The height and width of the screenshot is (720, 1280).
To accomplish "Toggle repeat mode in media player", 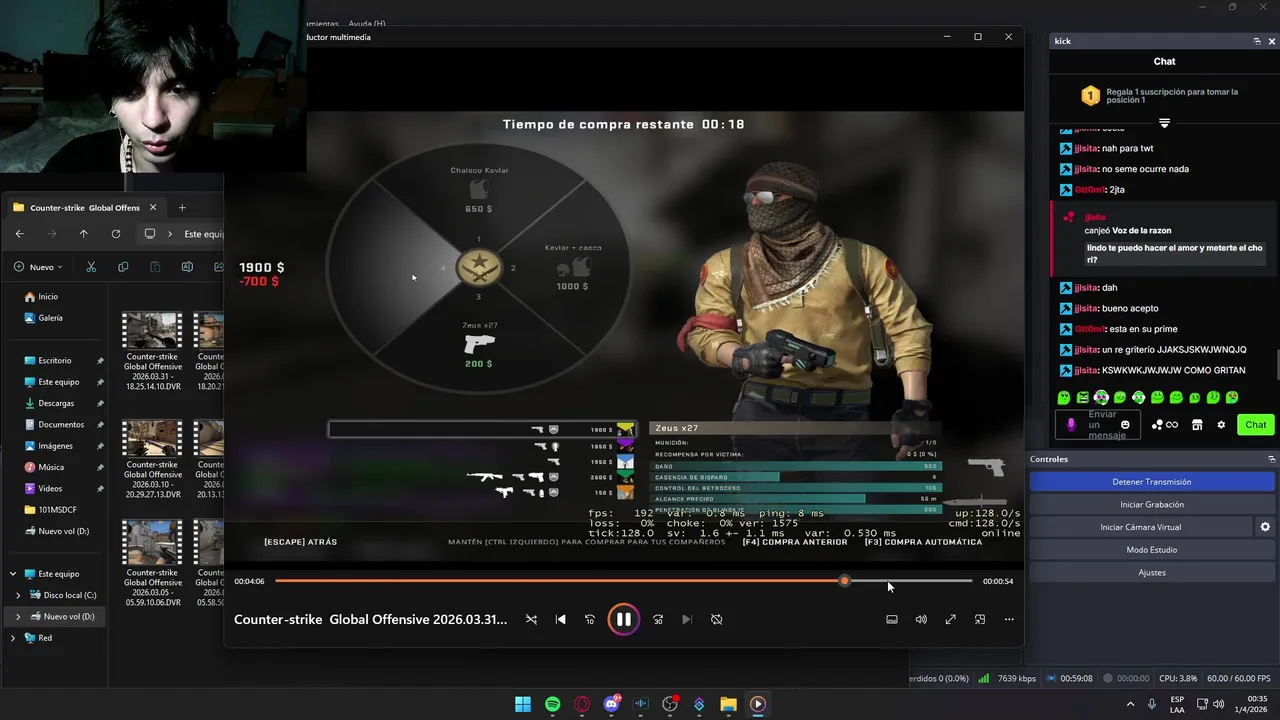I will coord(717,619).
